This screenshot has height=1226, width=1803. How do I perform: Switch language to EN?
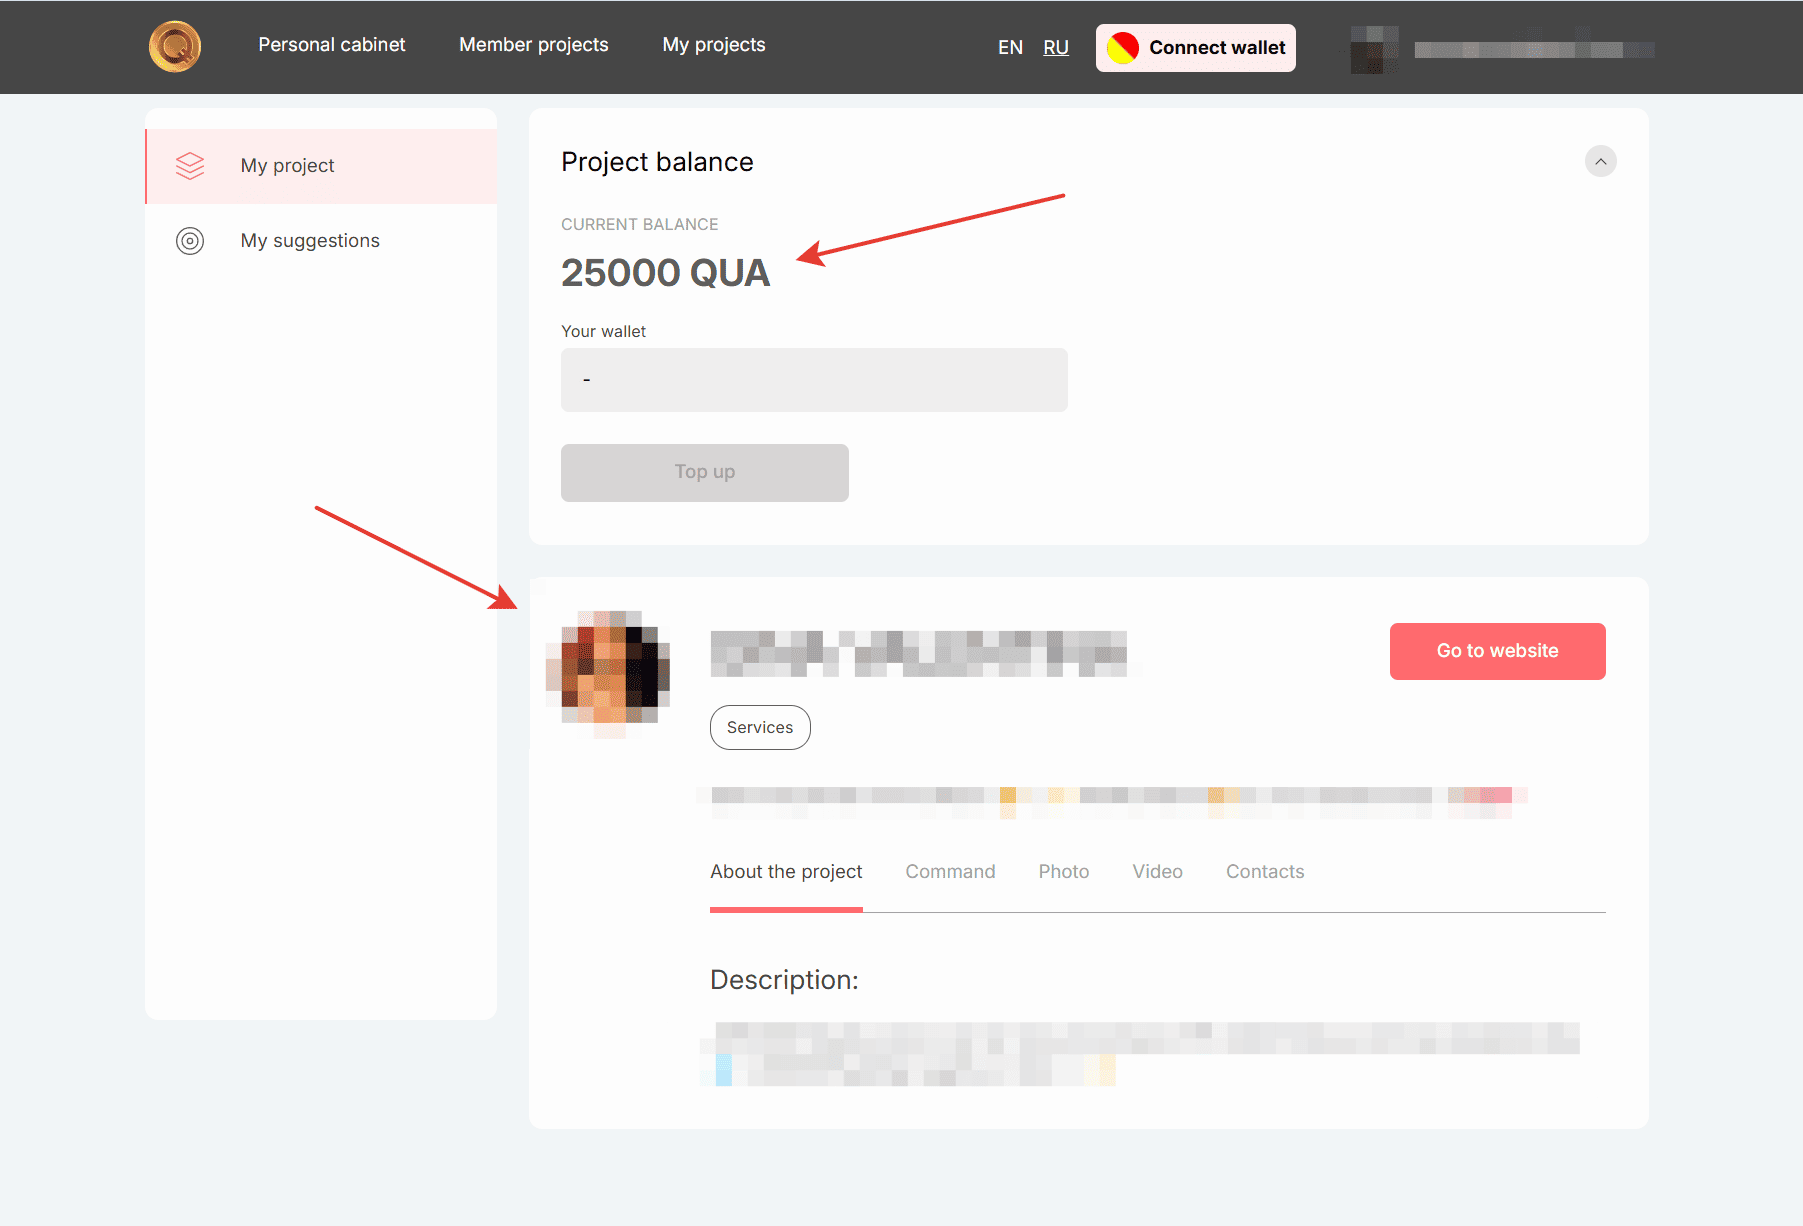[1010, 47]
